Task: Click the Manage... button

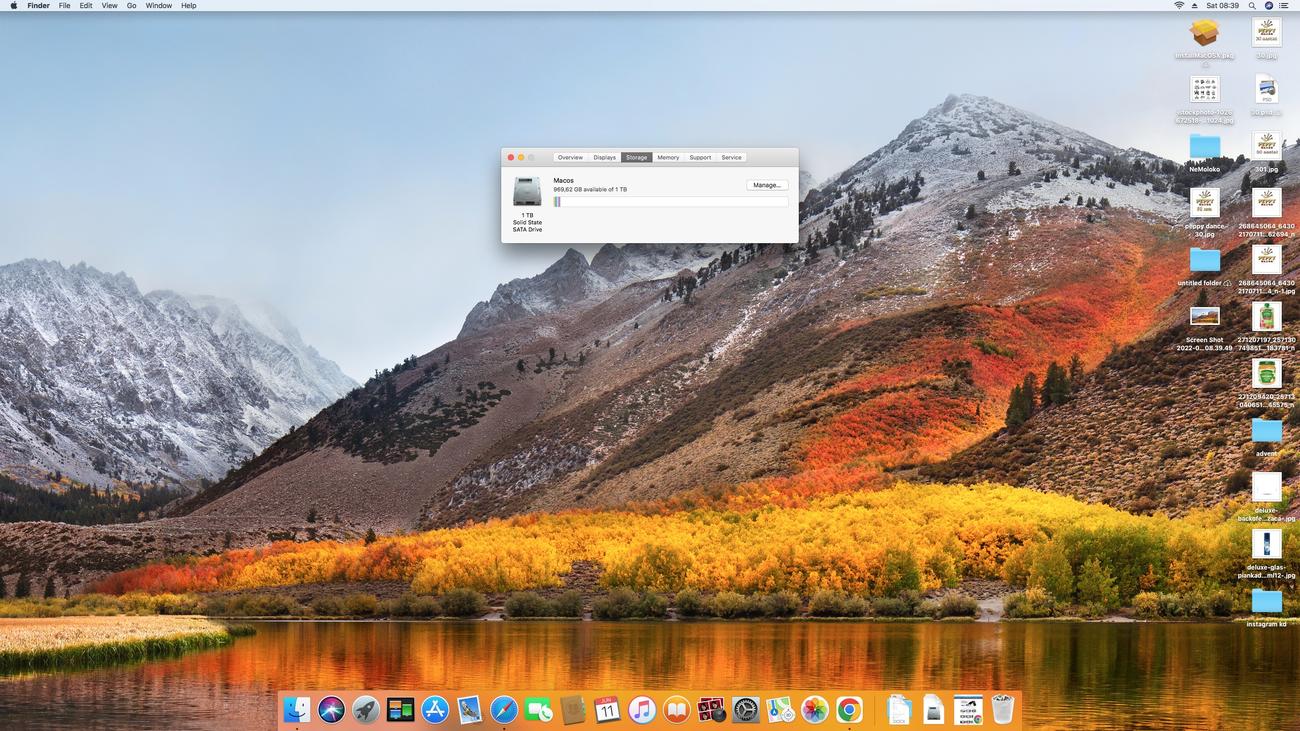Action: (x=767, y=185)
